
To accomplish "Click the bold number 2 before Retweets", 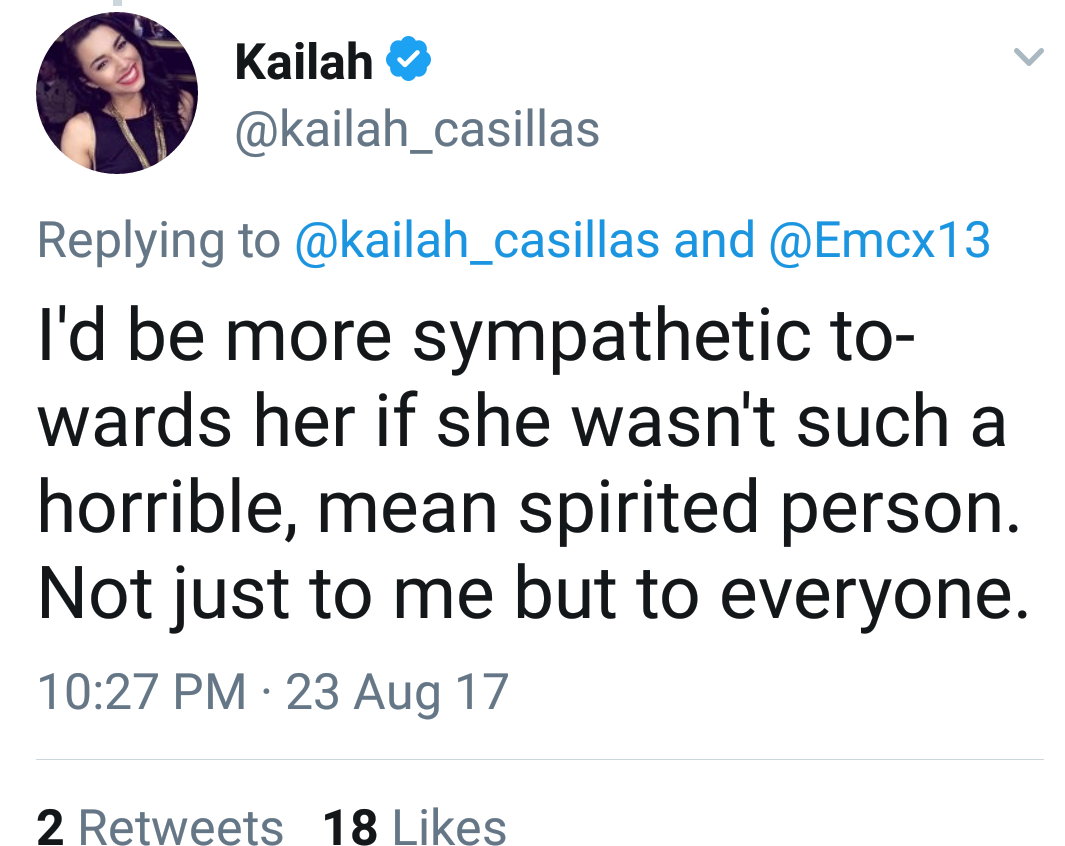I will point(50,827).
